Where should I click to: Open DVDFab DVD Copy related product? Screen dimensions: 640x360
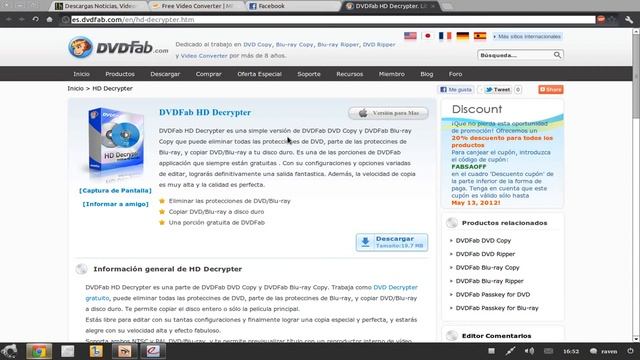pyautogui.click(x=483, y=240)
